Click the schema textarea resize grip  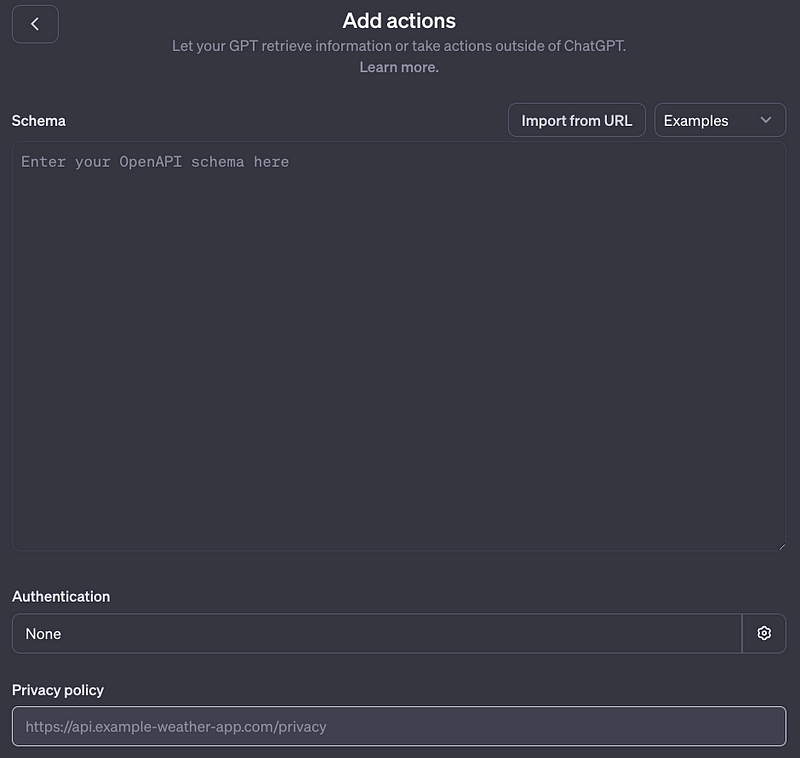tap(781, 544)
